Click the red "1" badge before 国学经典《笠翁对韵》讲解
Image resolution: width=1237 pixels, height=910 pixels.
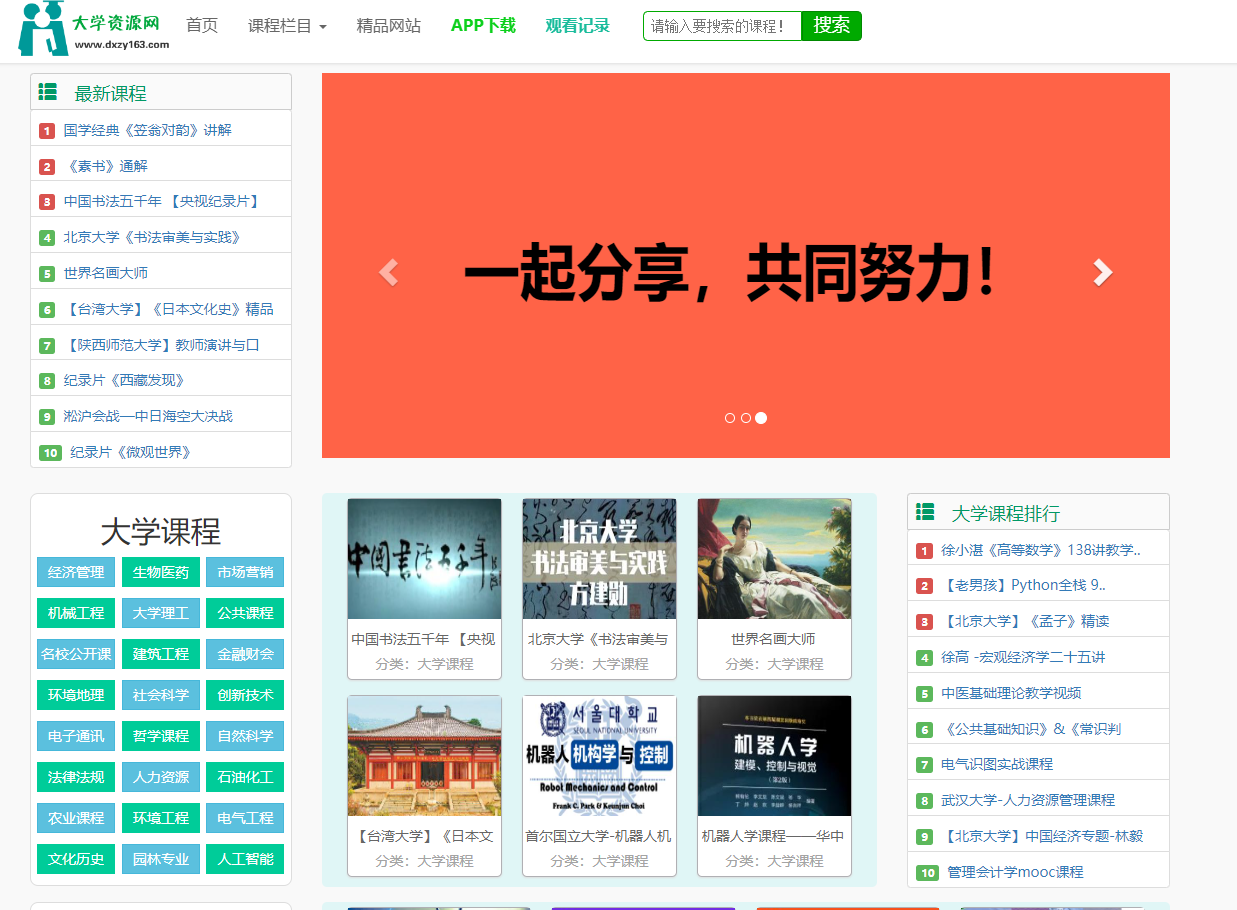tap(46, 129)
